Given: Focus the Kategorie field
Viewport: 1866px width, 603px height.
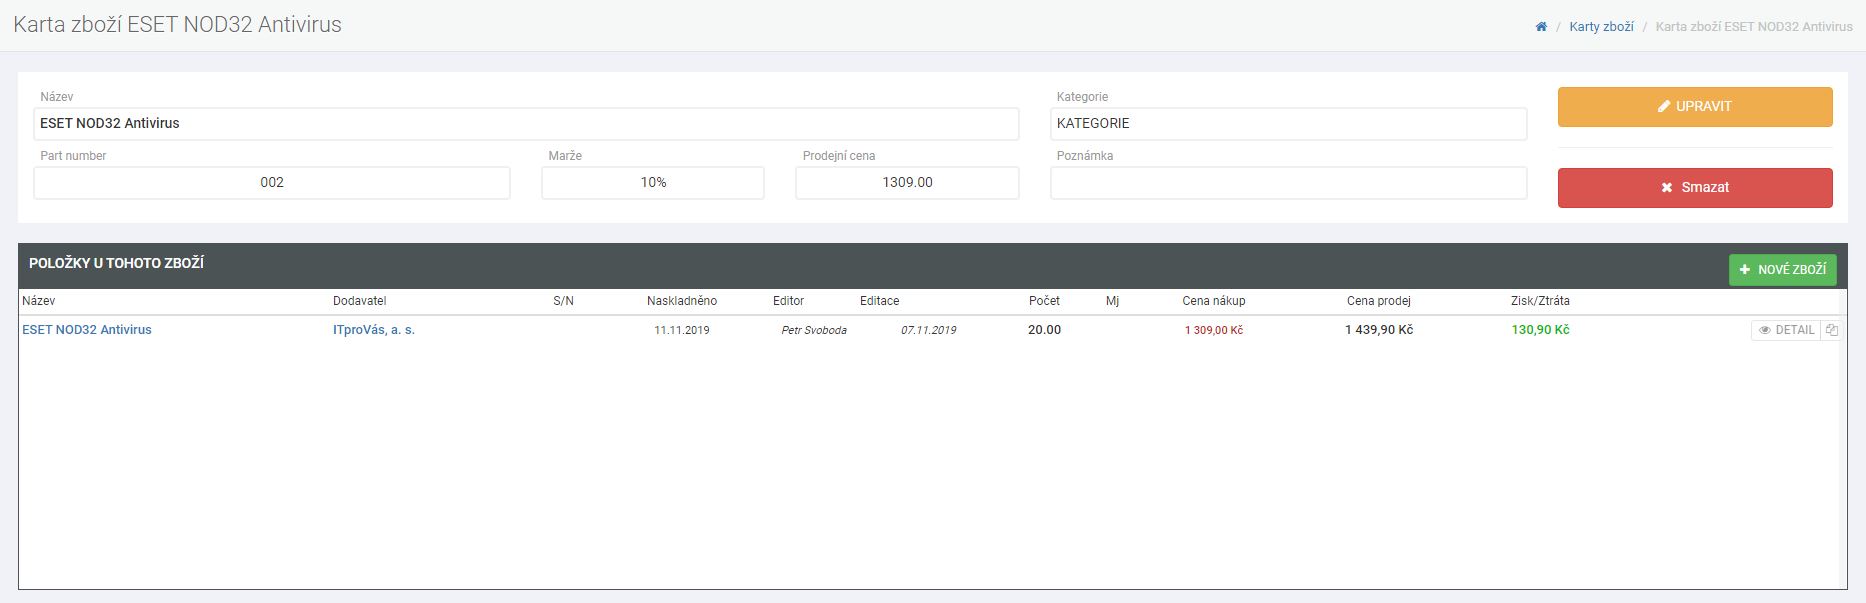Looking at the screenshot, I should (x=1289, y=123).
